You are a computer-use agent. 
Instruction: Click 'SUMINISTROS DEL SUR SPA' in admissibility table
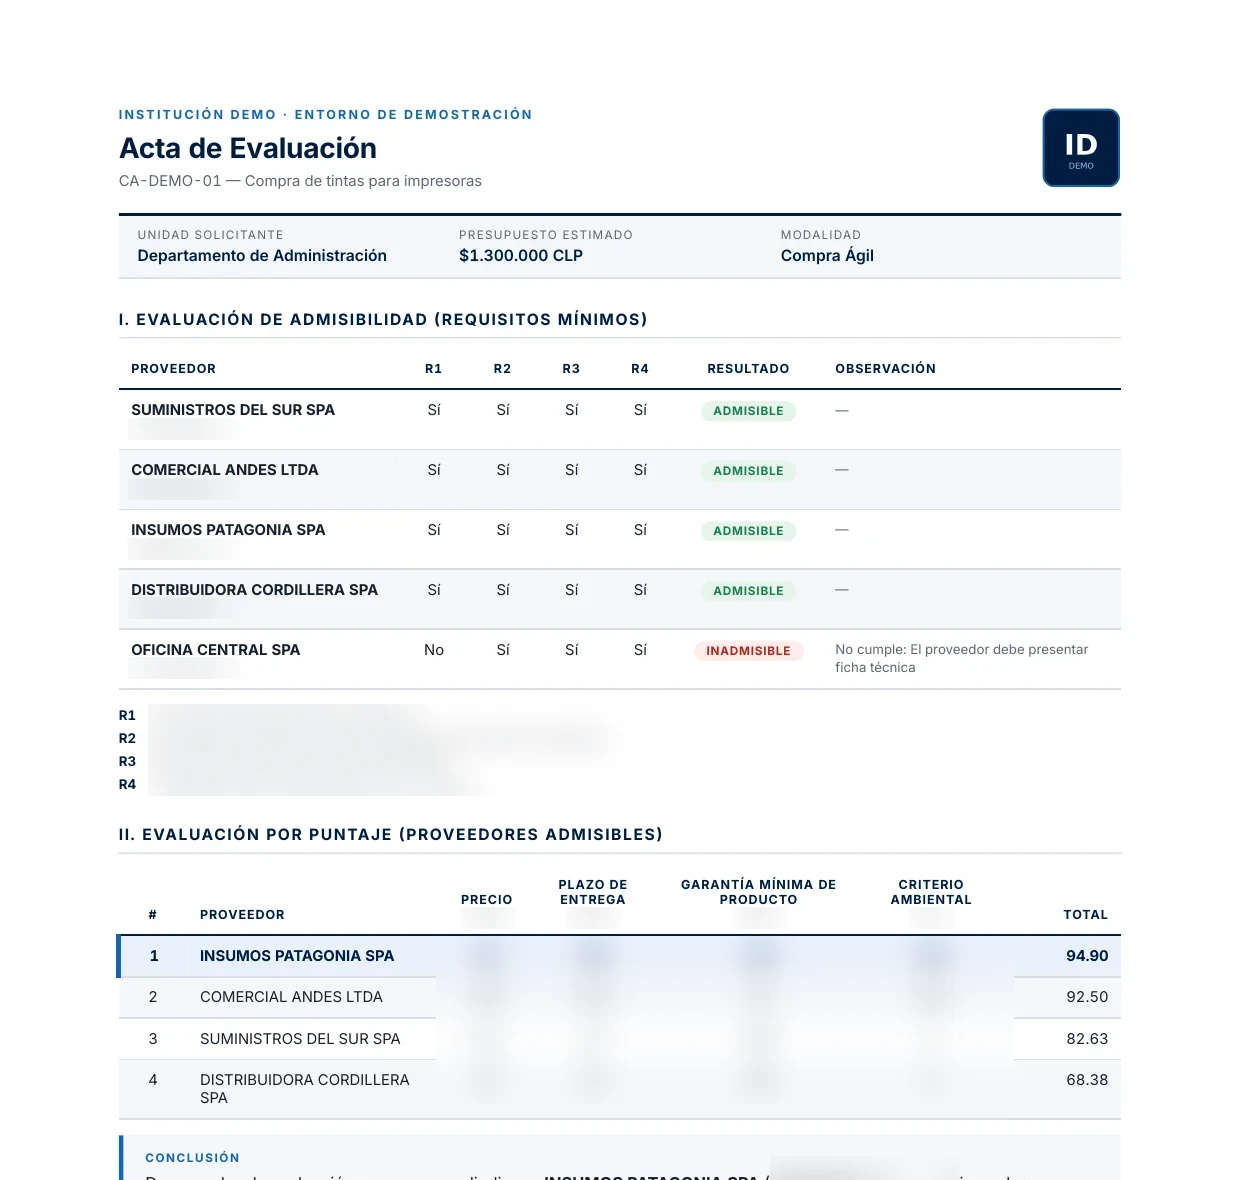pos(233,410)
